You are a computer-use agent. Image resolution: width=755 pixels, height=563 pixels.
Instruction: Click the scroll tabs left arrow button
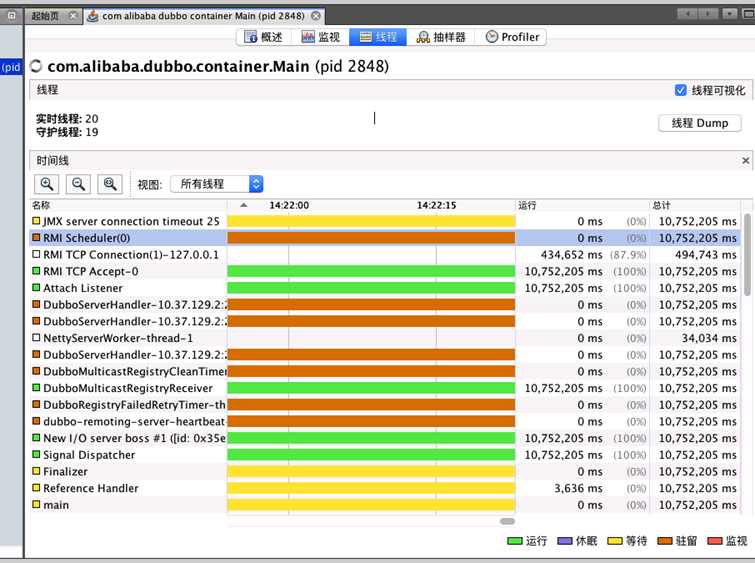click(x=688, y=13)
